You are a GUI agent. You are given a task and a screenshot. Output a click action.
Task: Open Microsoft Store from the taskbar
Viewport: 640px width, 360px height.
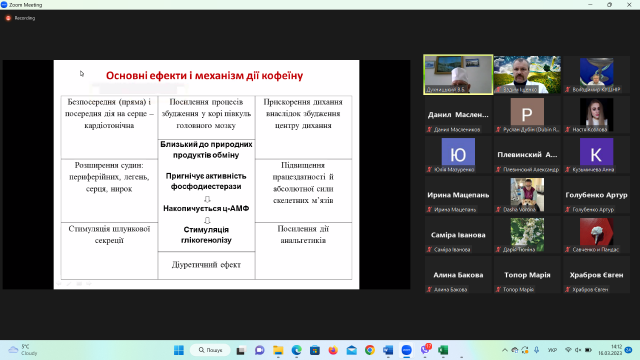pyautogui.click(x=315, y=350)
